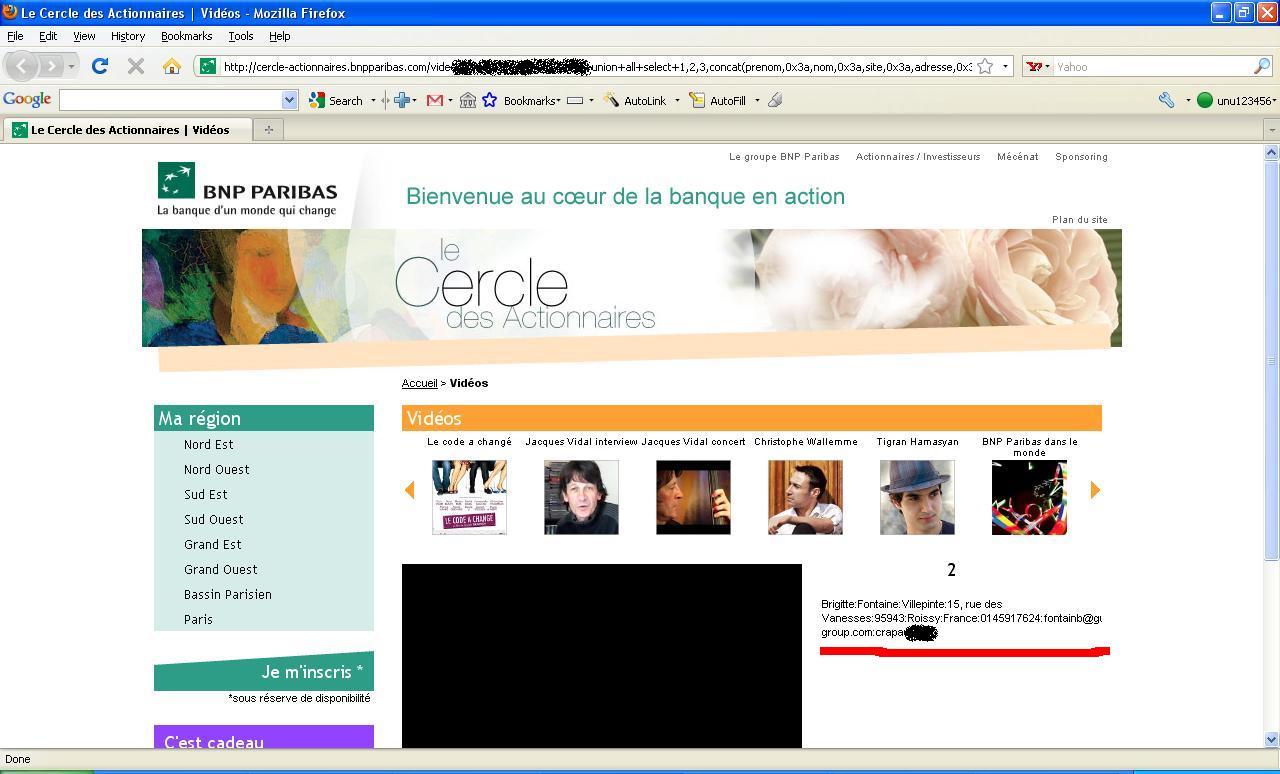Click the Actionnaires / Investisseurs link

(x=918, y=157)
